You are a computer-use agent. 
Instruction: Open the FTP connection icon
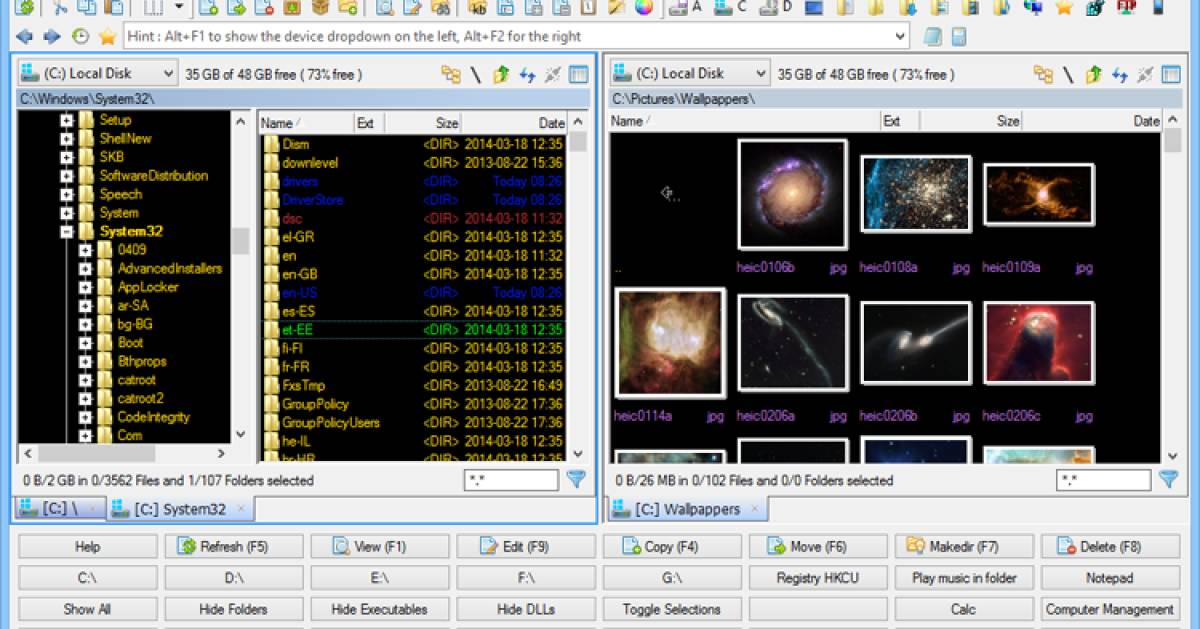(1126, 8)
